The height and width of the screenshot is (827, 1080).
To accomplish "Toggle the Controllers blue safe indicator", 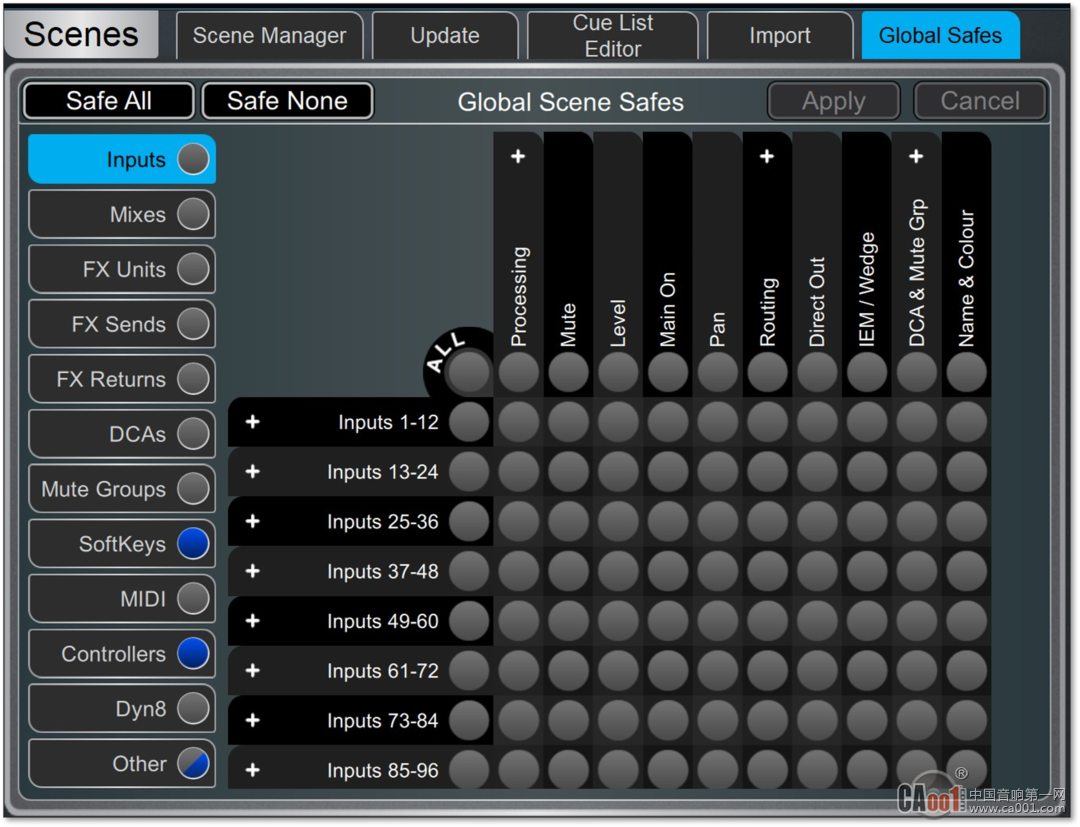I will [193, 654].
